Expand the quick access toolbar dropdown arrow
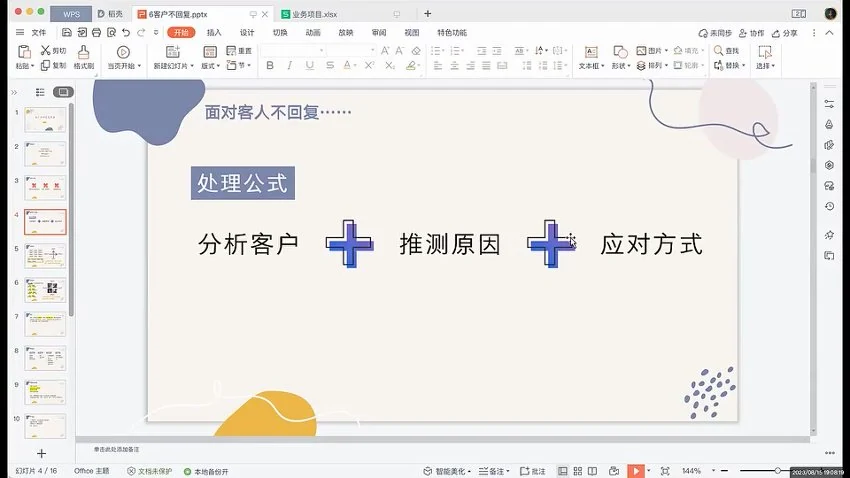The height and width of the screenshot is (478, 850). coord(156,33)
